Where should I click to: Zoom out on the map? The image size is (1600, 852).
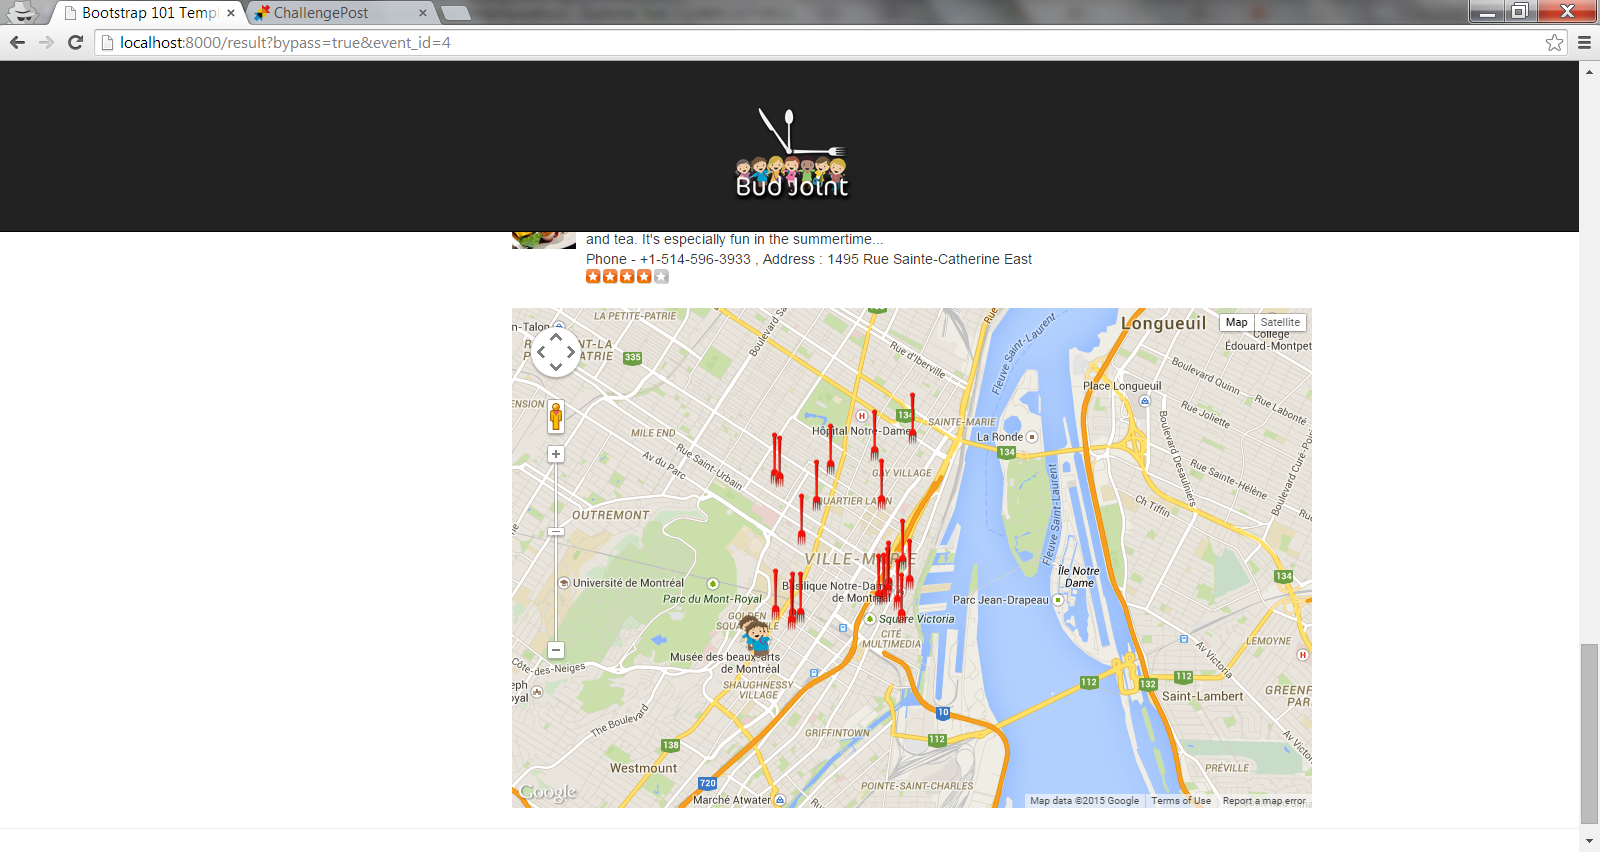point(556,650)
